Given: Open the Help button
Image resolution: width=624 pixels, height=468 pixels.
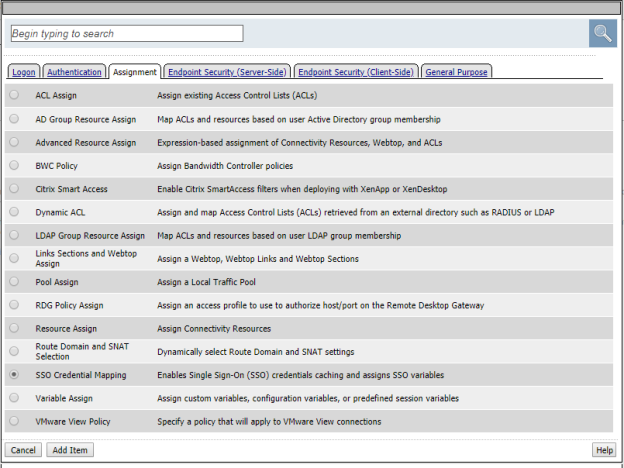Looking at the screenshot, I should 604,450.
